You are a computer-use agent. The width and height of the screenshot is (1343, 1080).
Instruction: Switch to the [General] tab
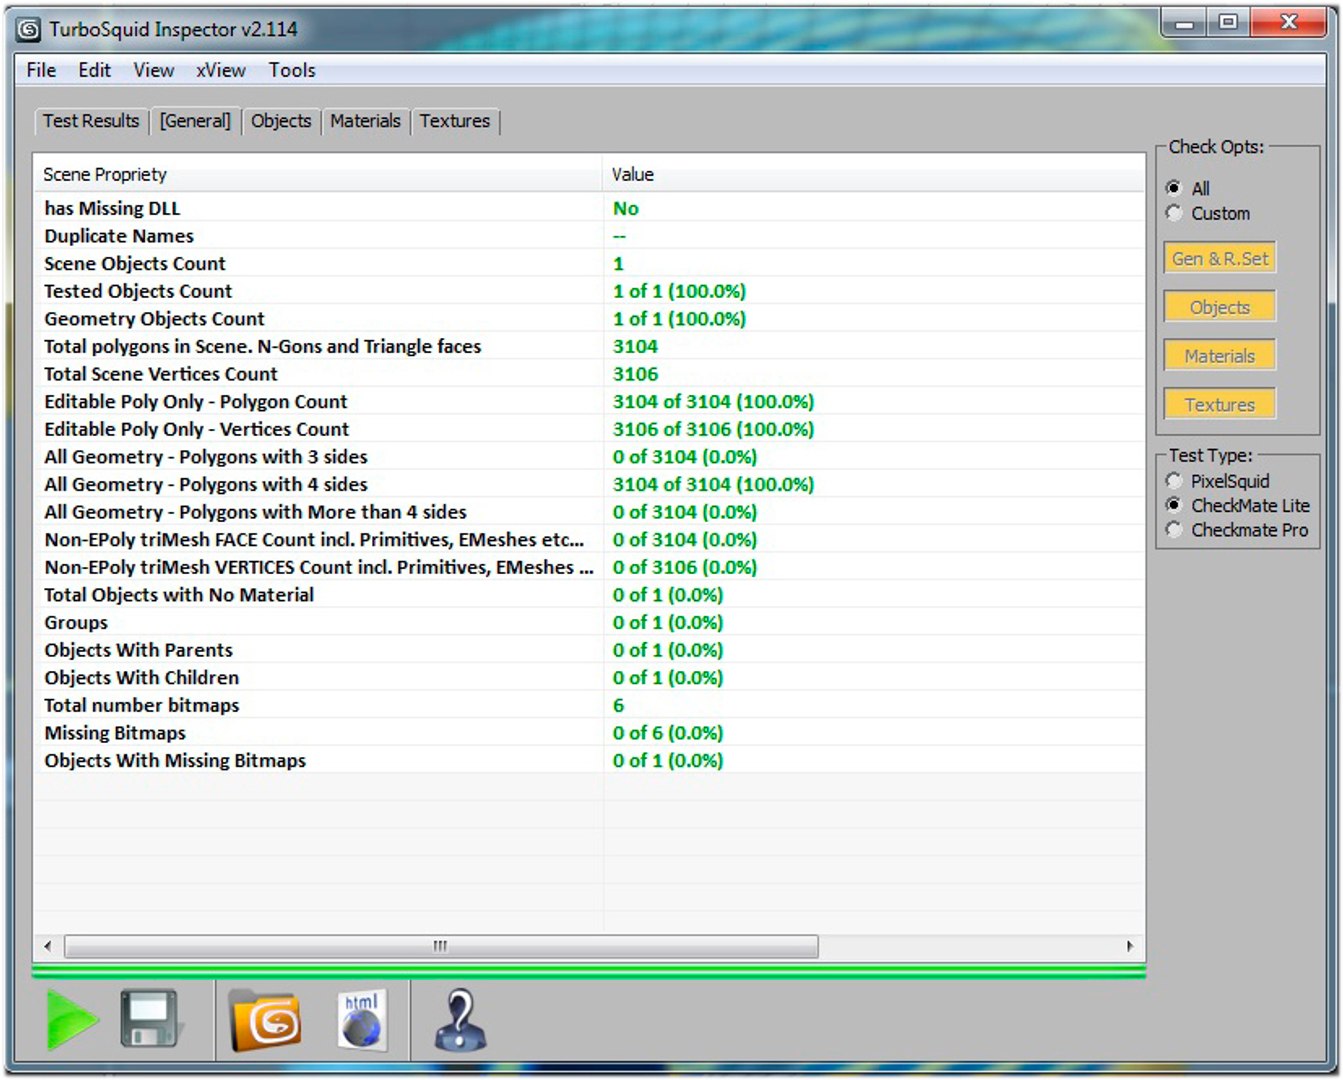coord(195,121)
